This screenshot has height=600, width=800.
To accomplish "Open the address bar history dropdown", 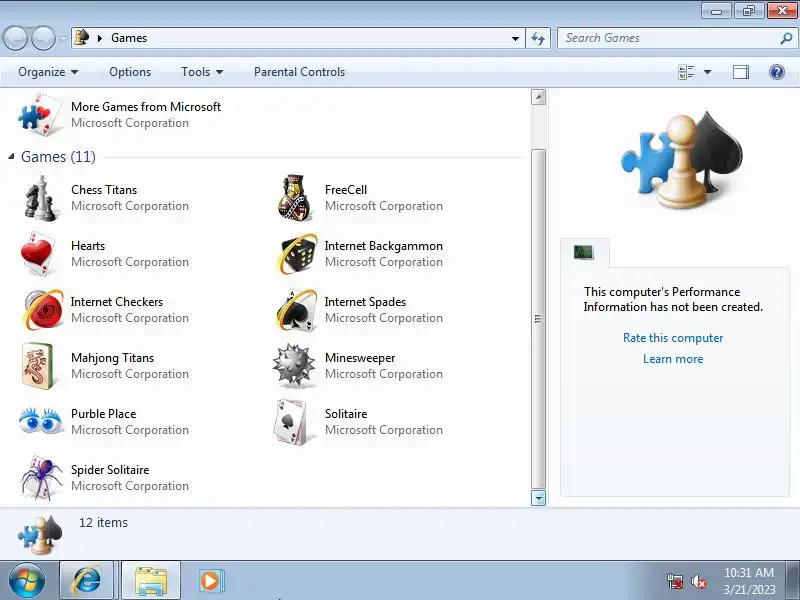I will (x=515, y=38).
